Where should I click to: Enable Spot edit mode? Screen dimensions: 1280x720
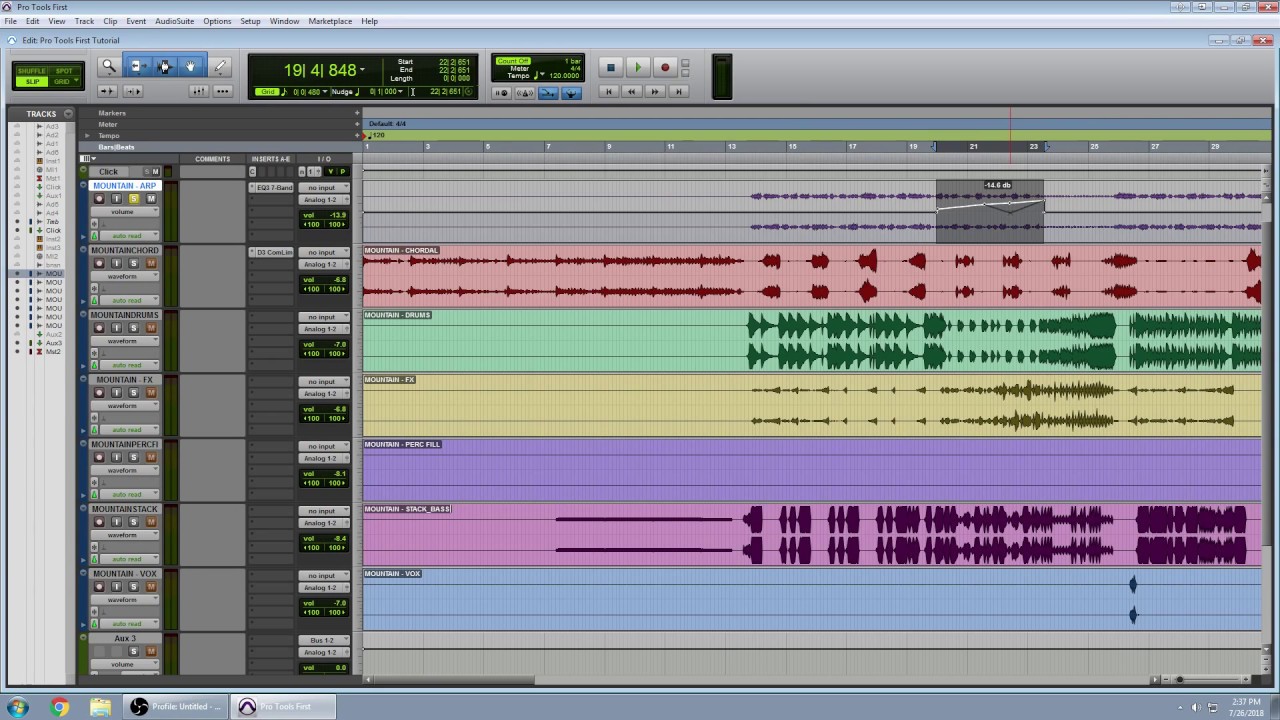tap(64, 71)
